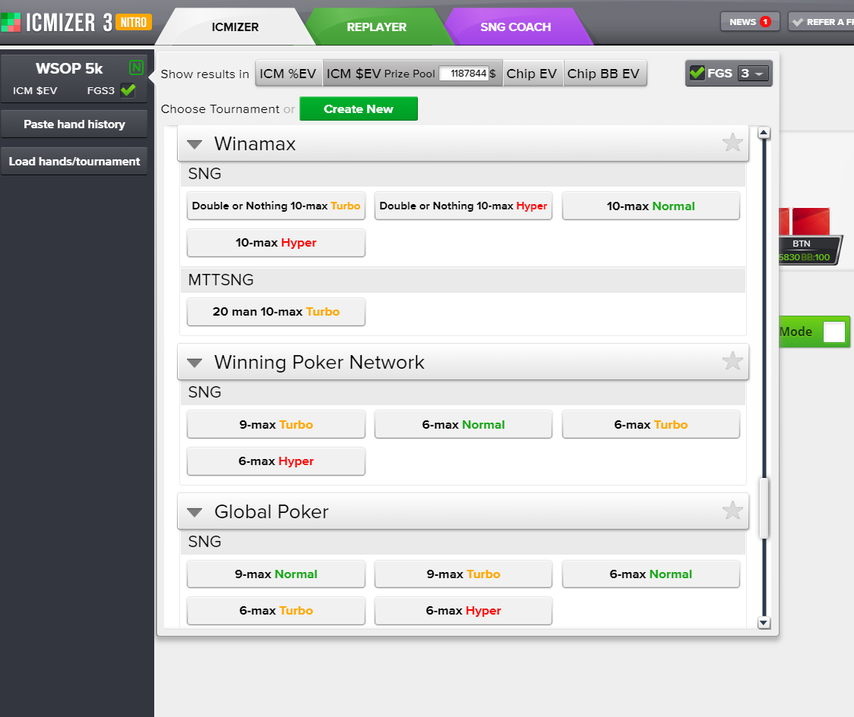
Task: Show results in ICM %EV
Action: 288,74
